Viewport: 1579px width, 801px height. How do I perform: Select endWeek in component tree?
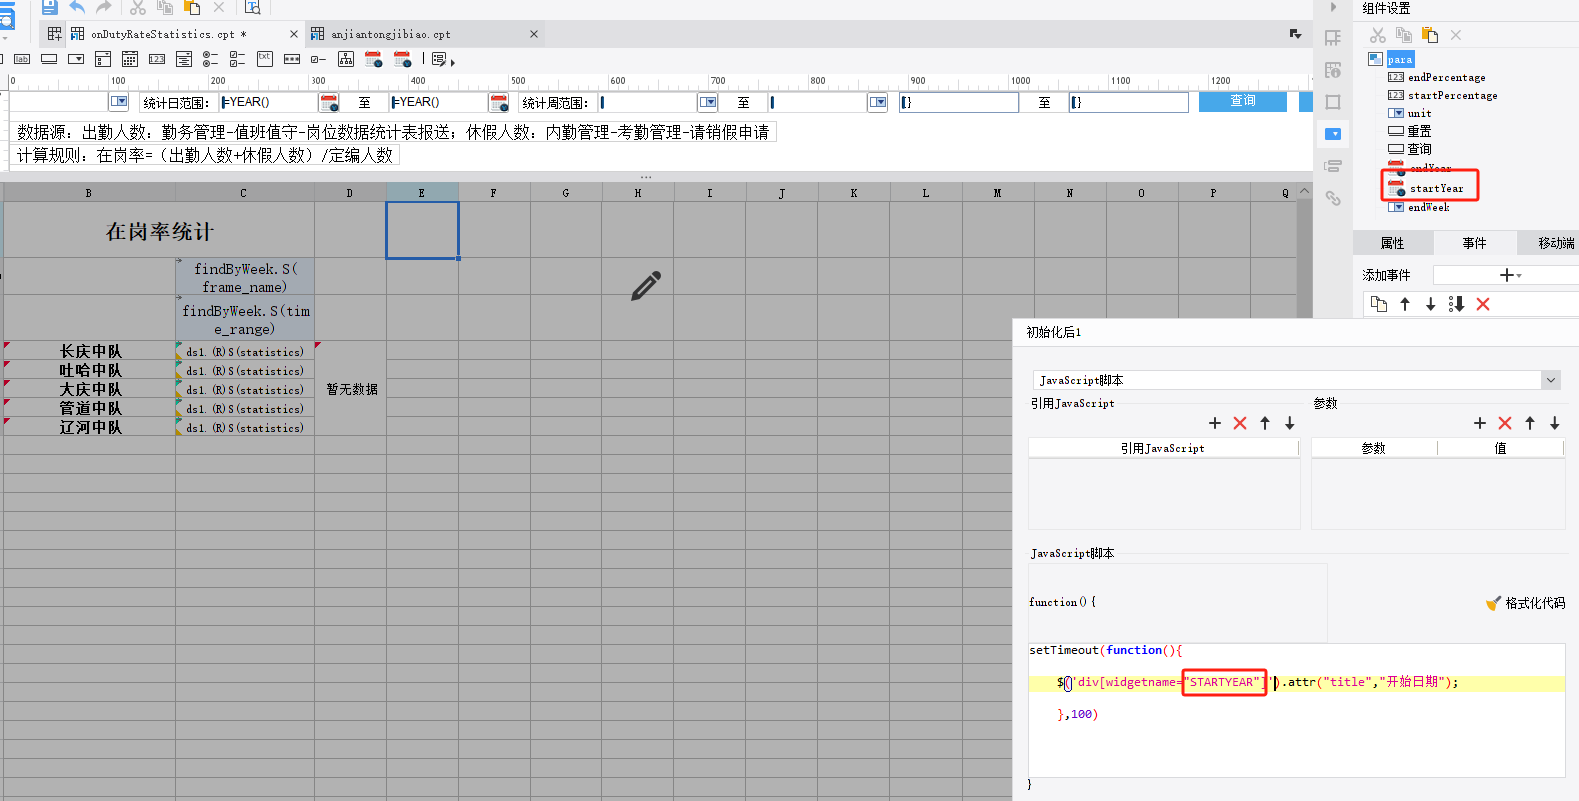1428,207
